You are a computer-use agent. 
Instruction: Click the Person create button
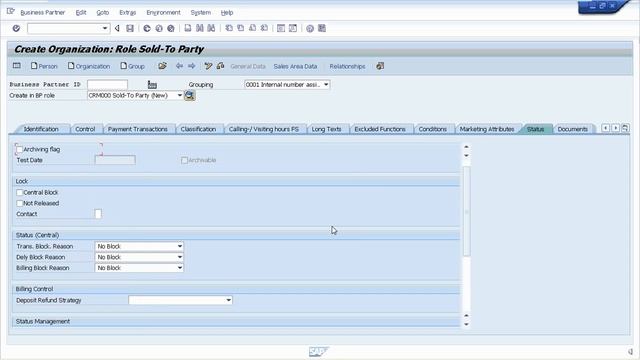point(44,66)
